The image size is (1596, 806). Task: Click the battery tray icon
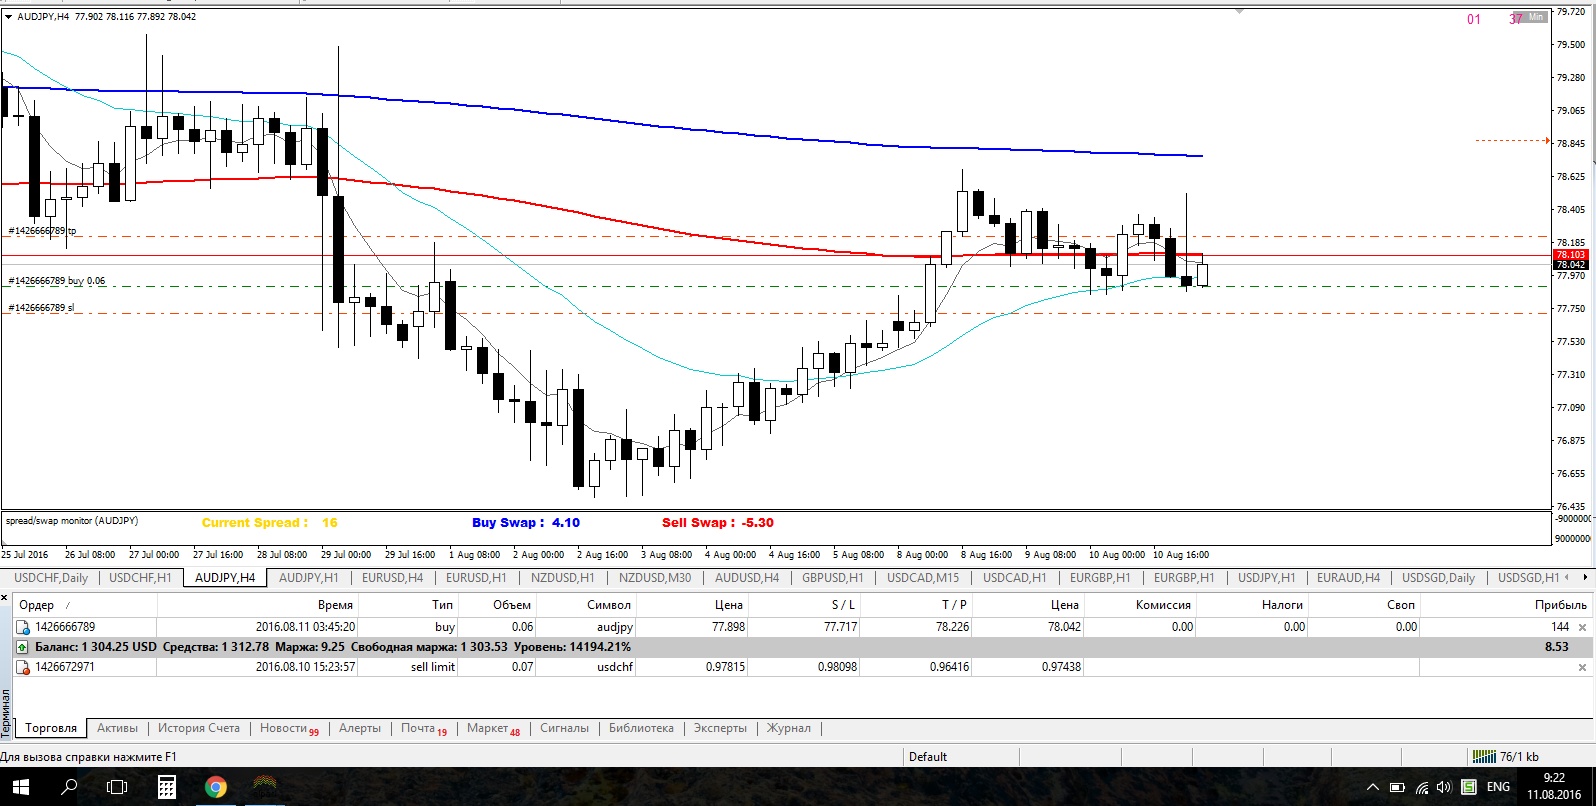pos(1397,788)
